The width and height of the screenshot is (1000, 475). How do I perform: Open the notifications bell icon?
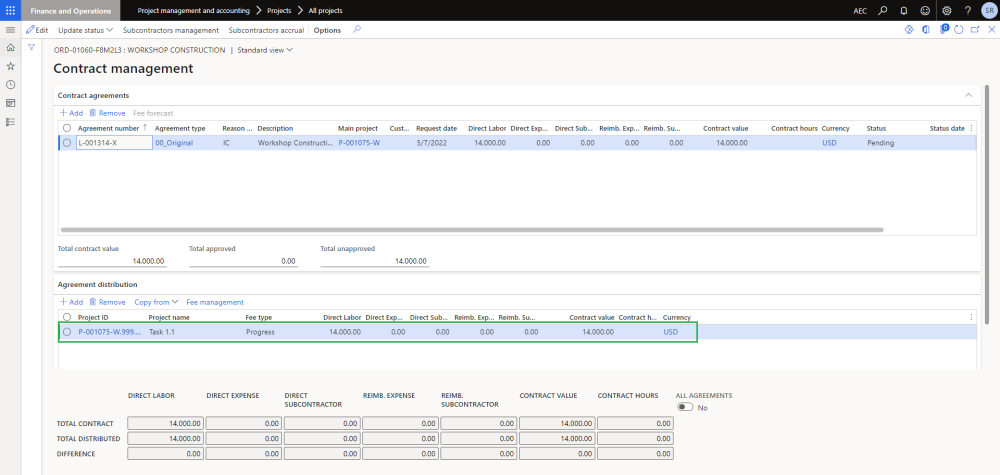pyautogui.click(x=904, y=10)
